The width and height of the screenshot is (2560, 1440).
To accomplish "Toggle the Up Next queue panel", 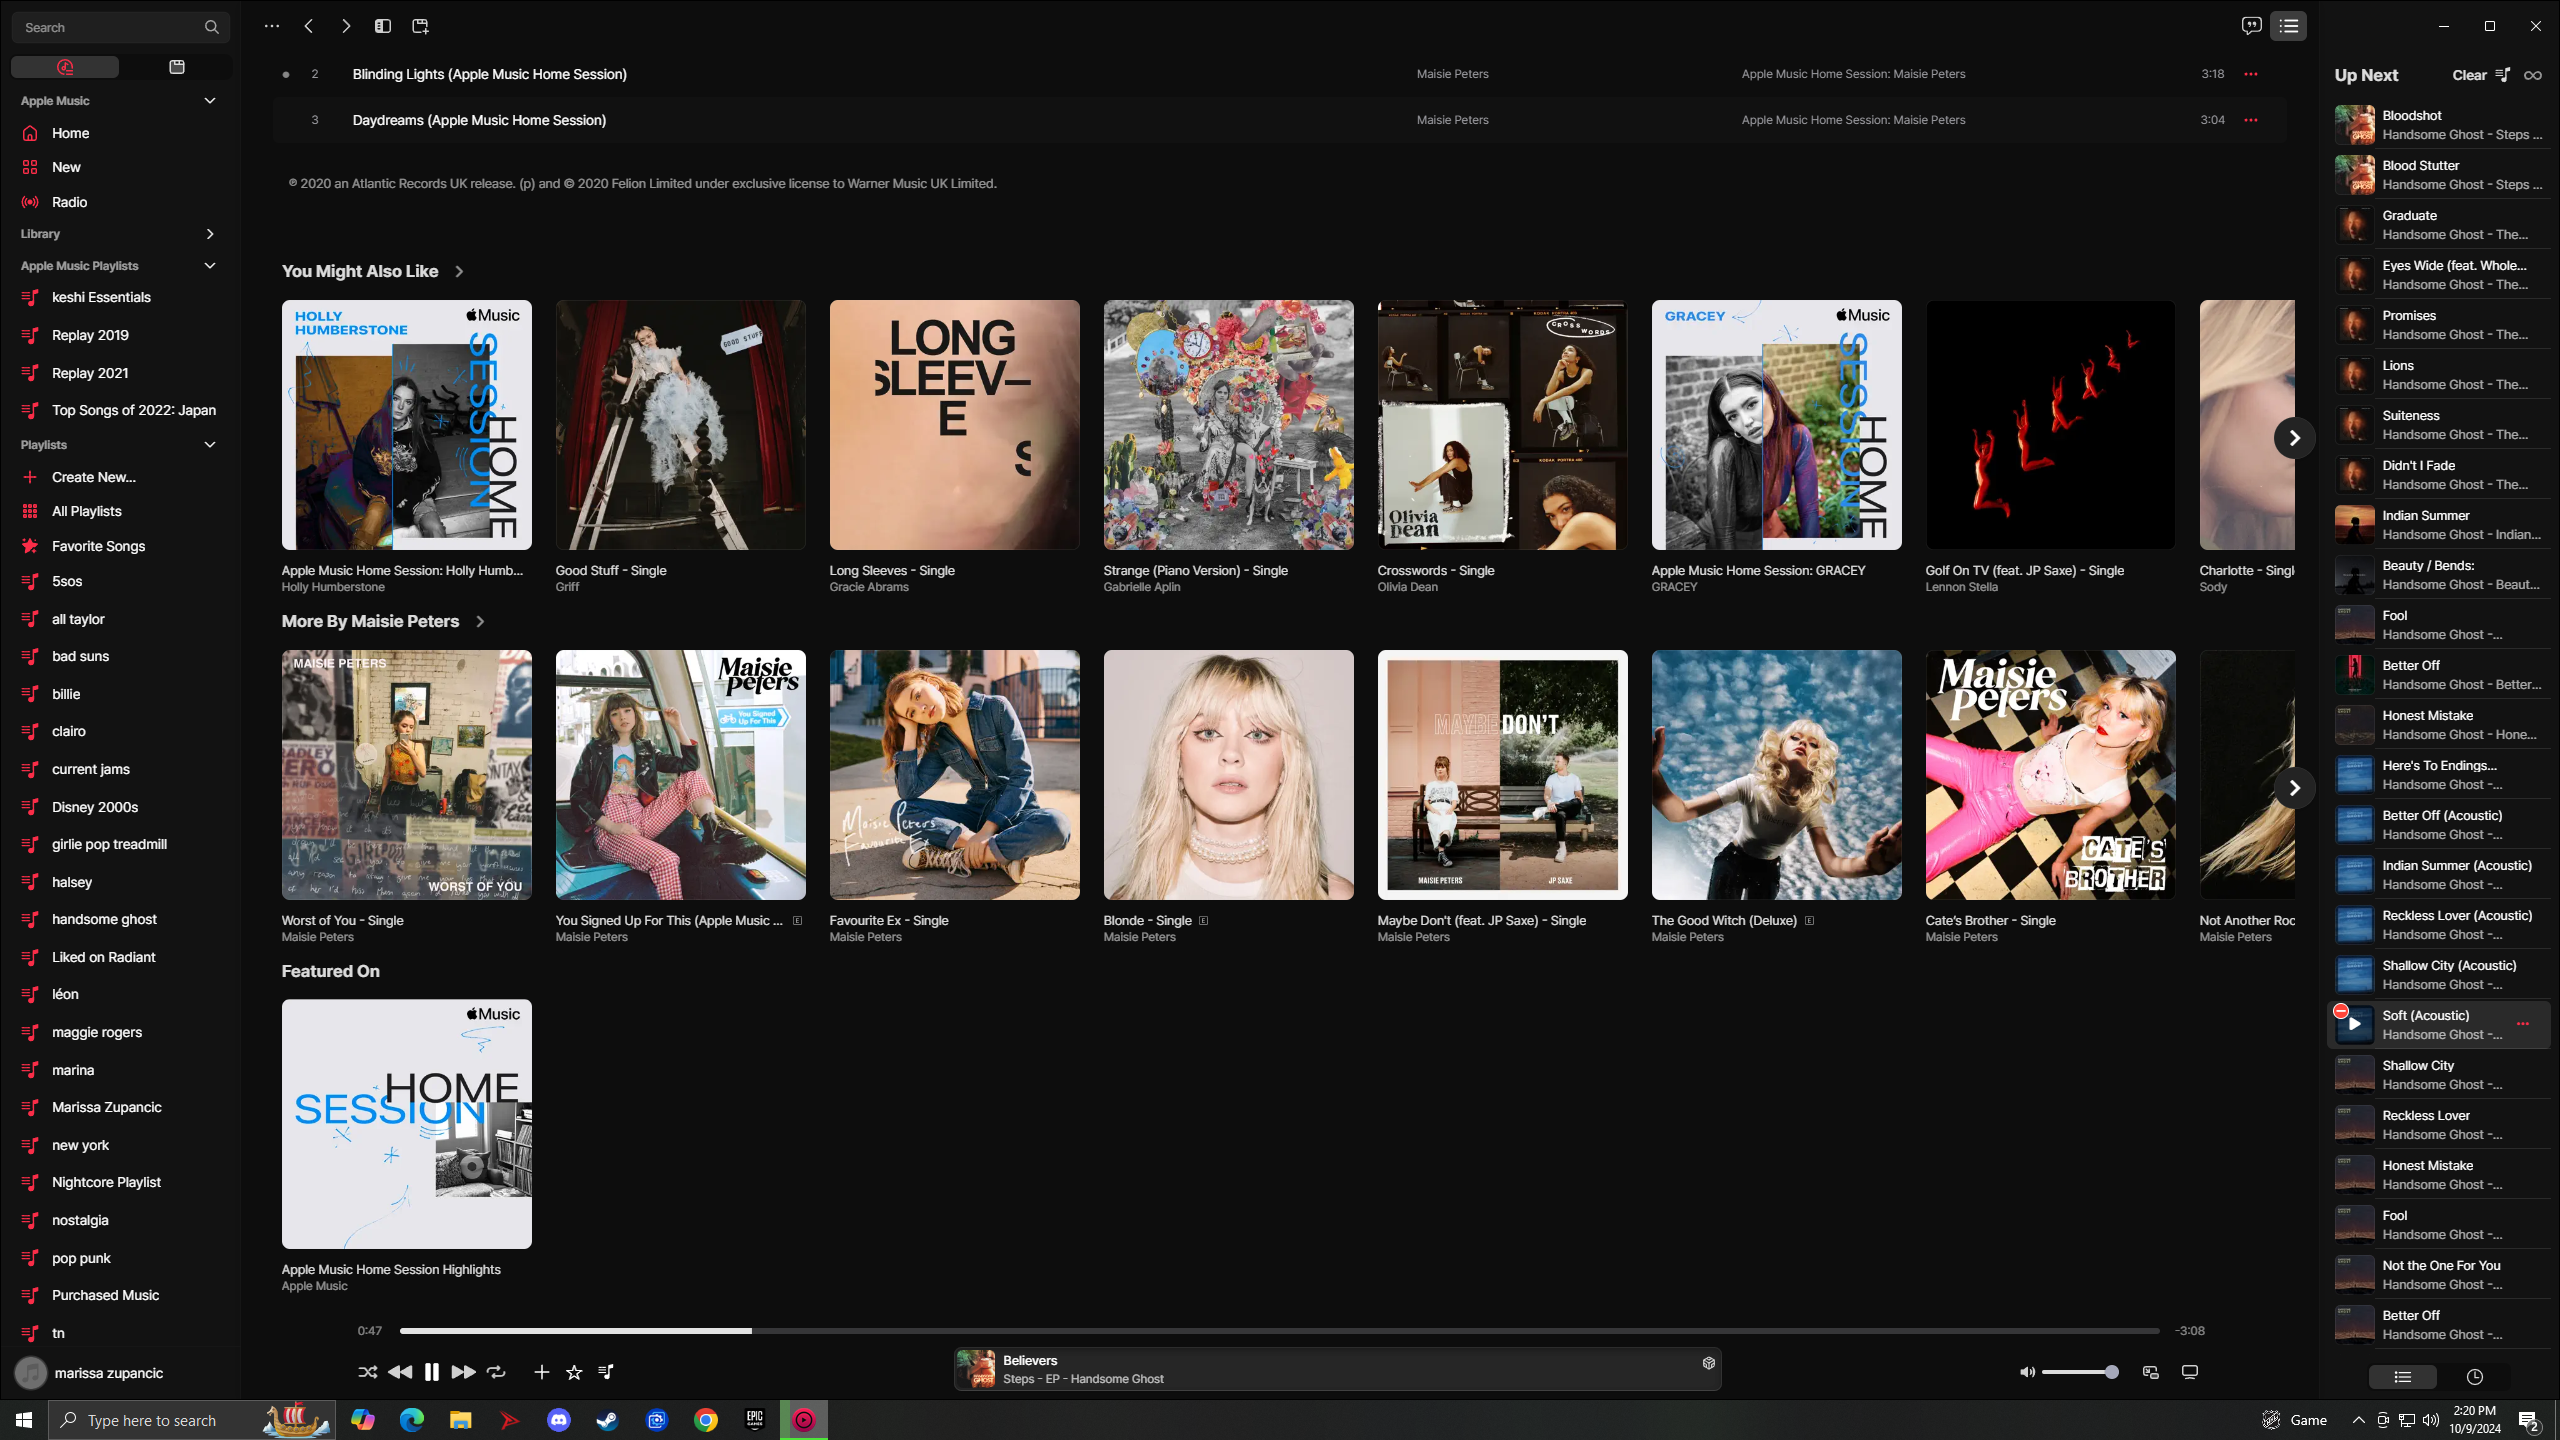I will click(2289, 26).
